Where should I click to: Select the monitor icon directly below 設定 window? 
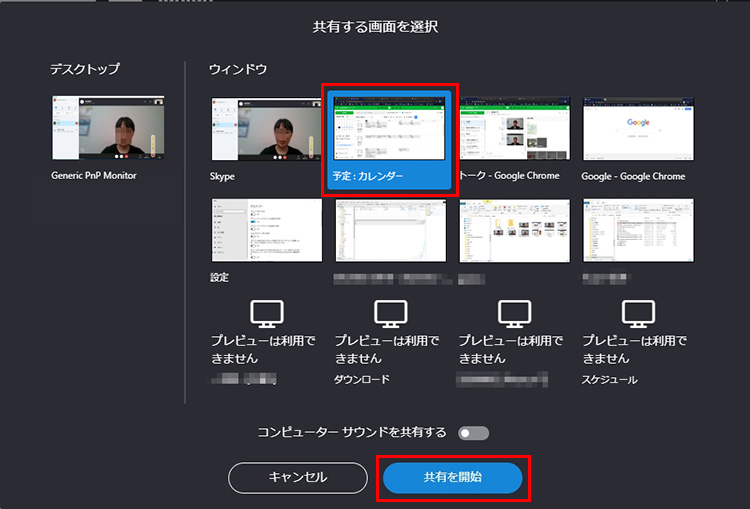[x=266, y=313]
